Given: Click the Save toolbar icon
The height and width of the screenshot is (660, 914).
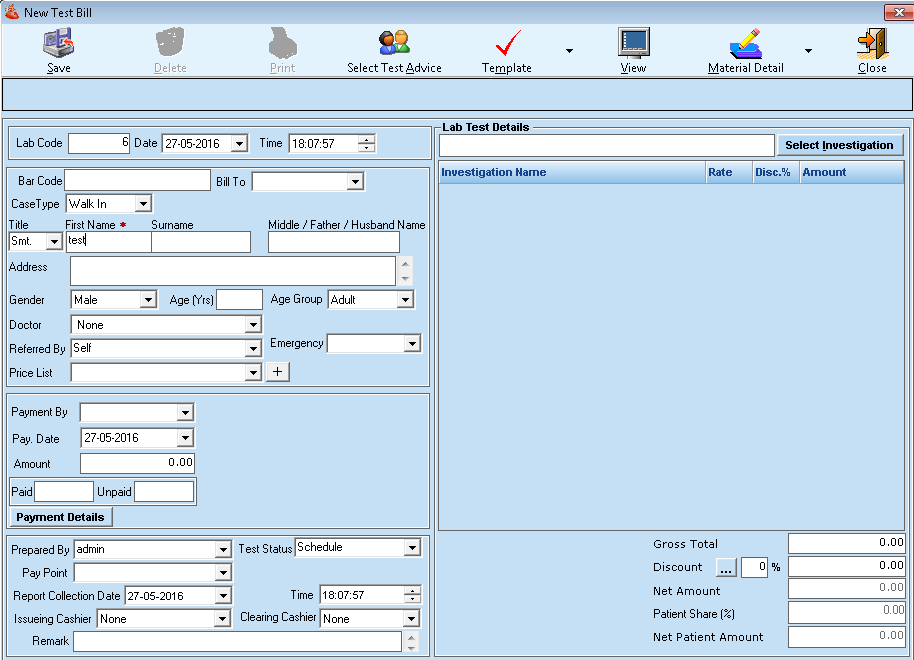Looking at the screenshot, I should [58, 43].
